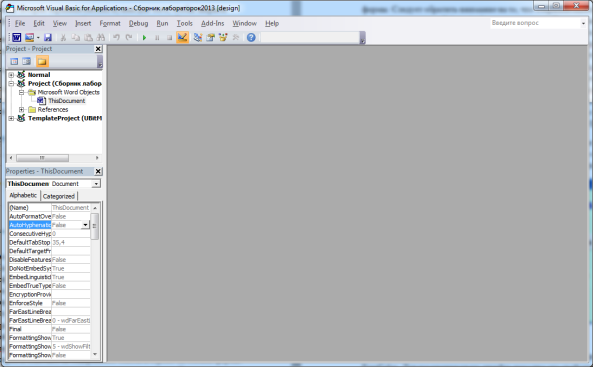Collapse the Microsoft Word Objects folder
The height and width of the screenshot is (367, 593).
click(x=22, y=92)
